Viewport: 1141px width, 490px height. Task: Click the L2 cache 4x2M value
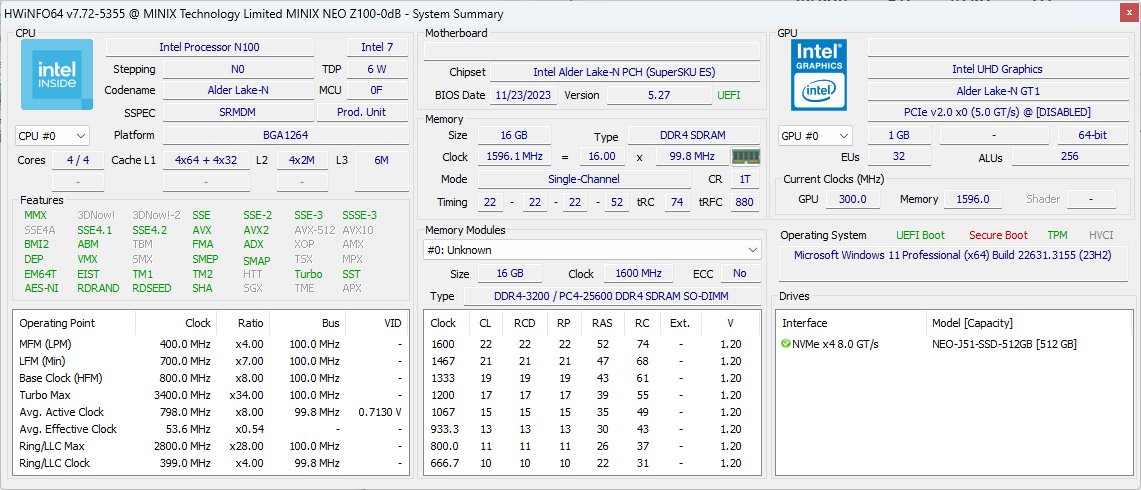pos(301,160)
